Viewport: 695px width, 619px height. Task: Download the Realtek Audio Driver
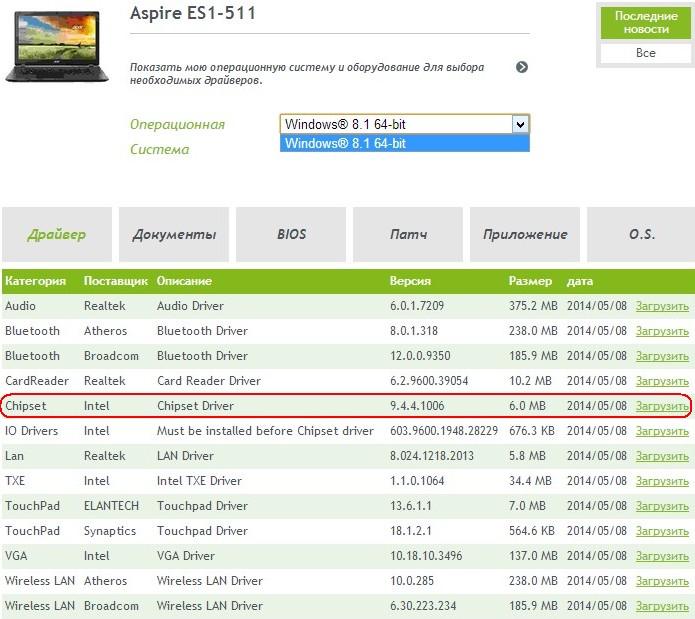tap(662, 306)
